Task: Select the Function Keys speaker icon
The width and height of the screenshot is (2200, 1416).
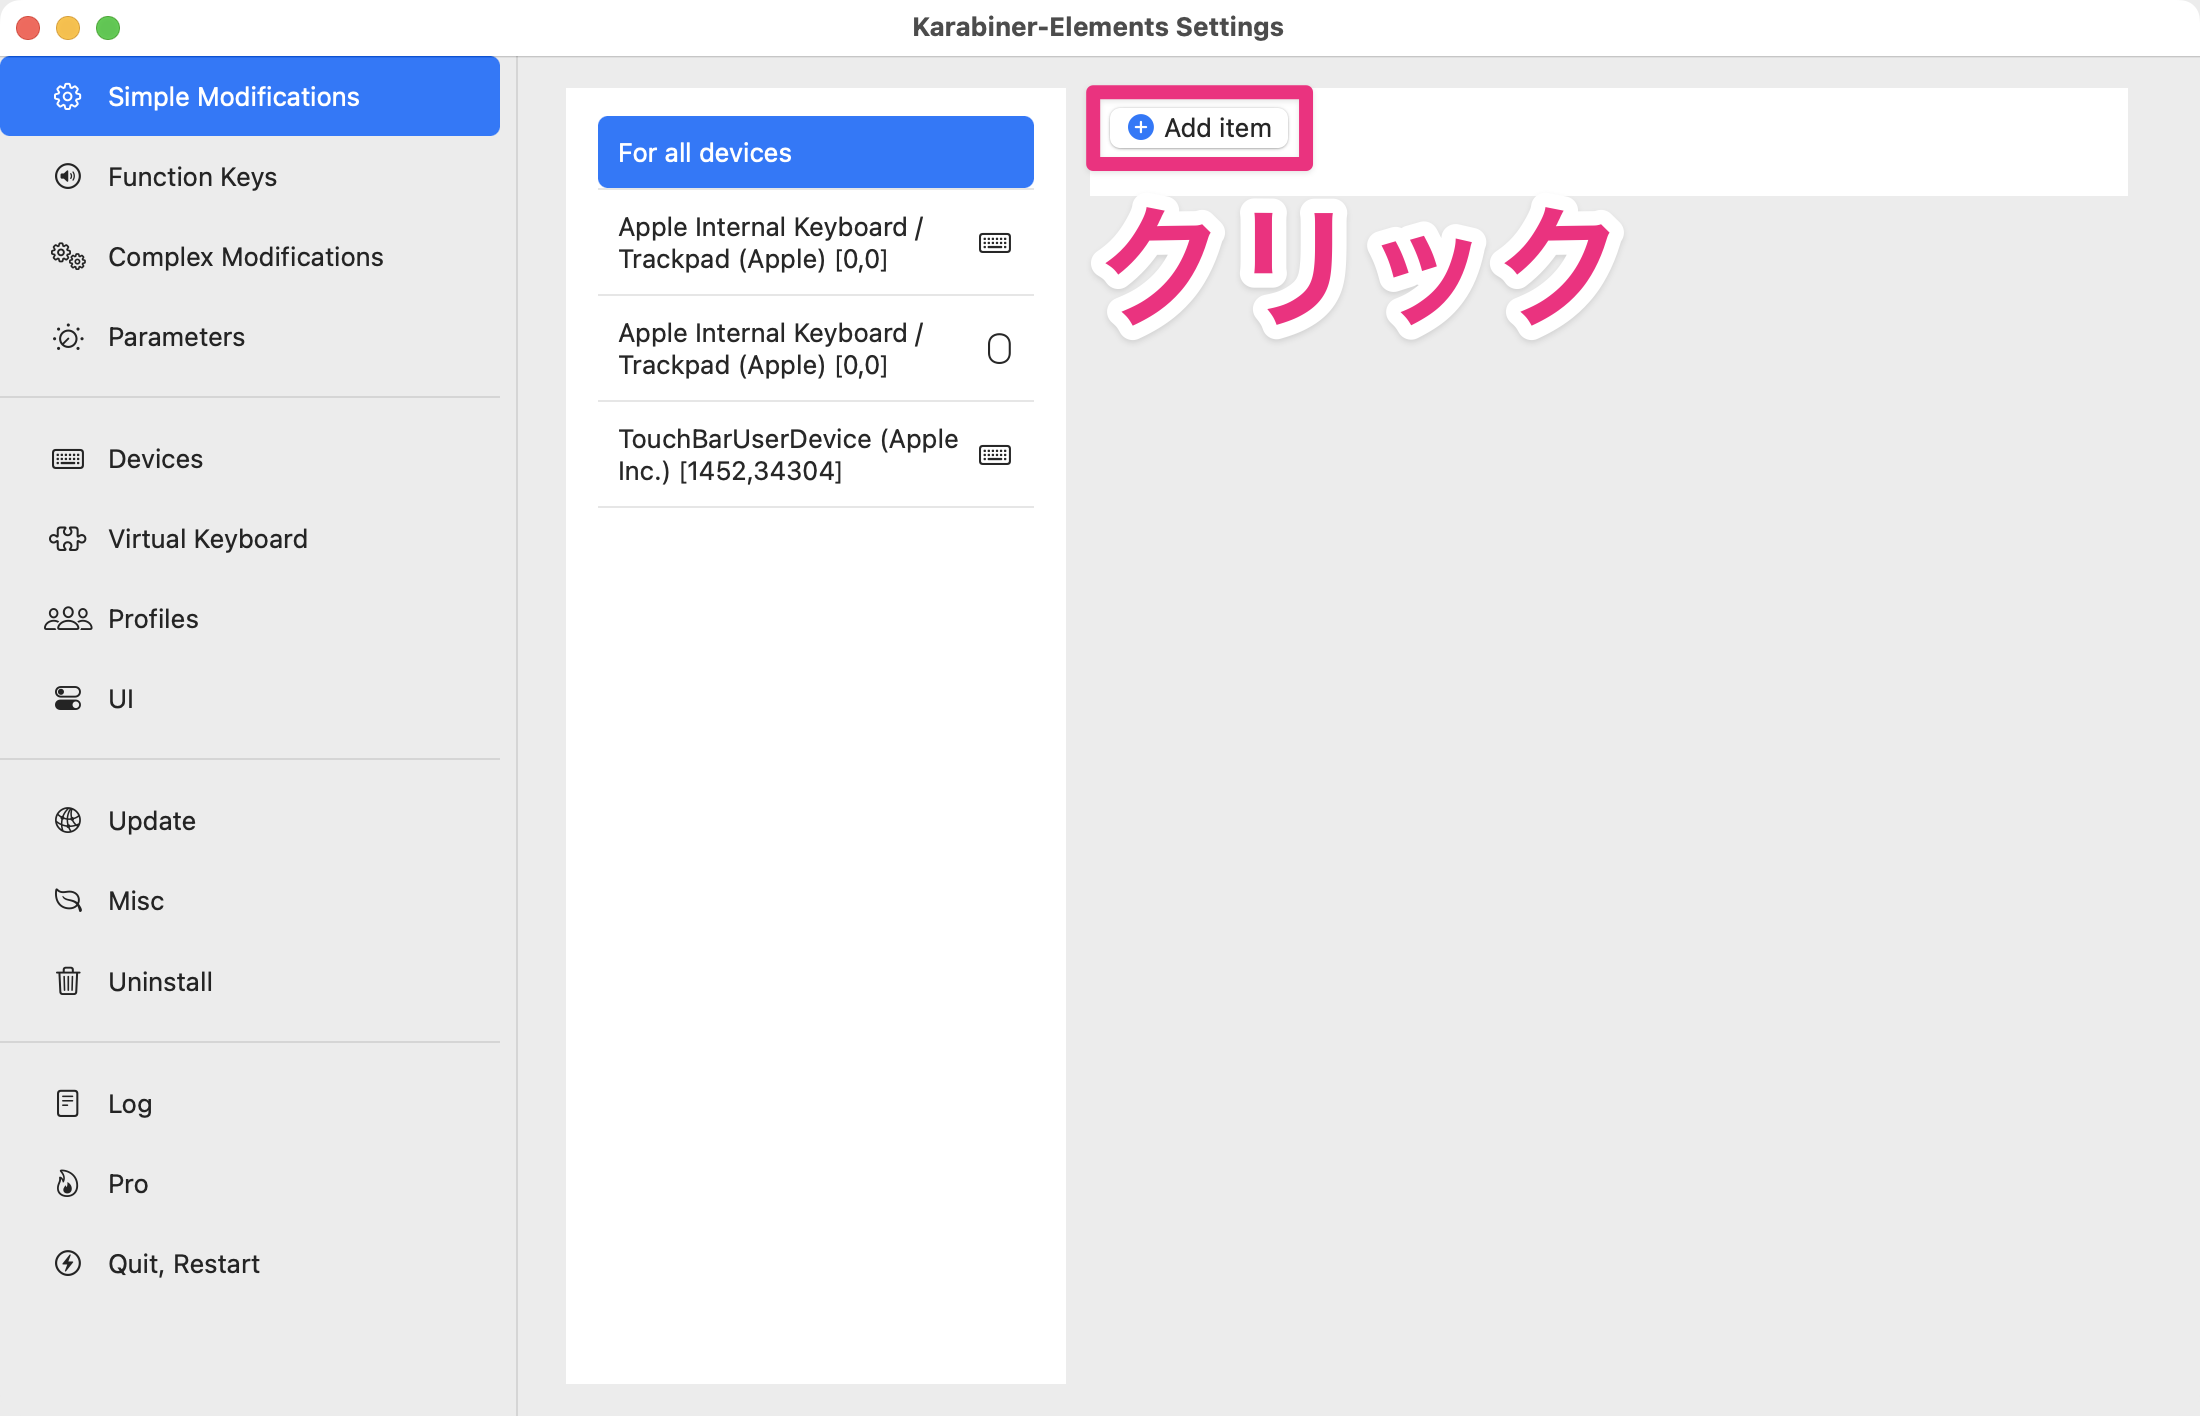Action: pyautogui.click(x=67, y=176)
